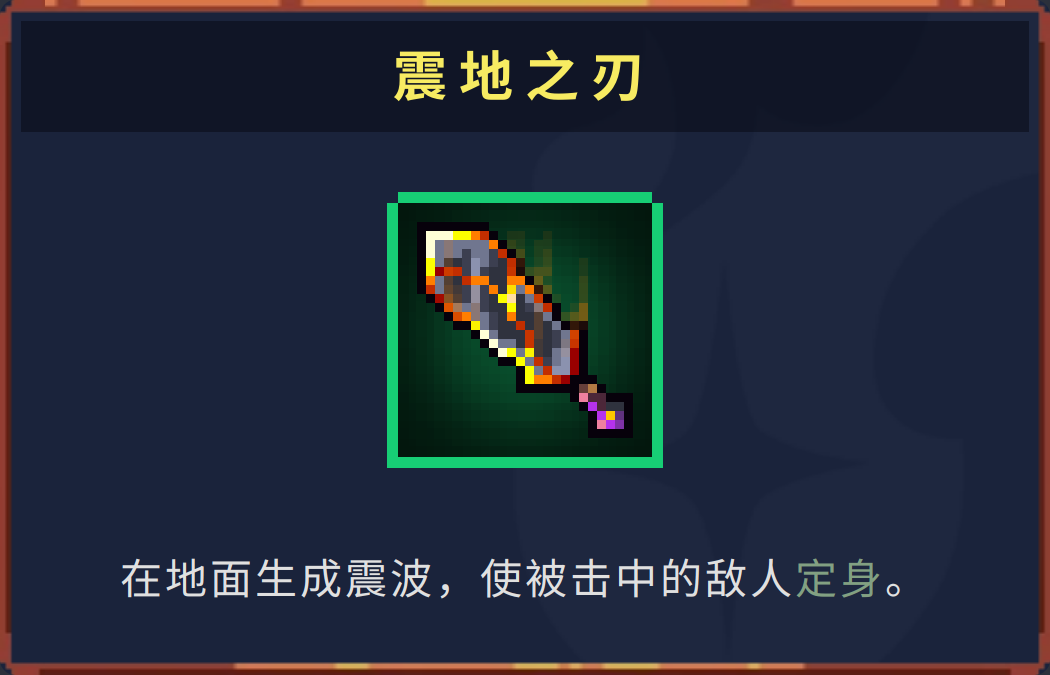The height and width of the screenshot is (675, 1050).
Task: Click the 震地之刃 sword item icon
Action: coord(524,329)
